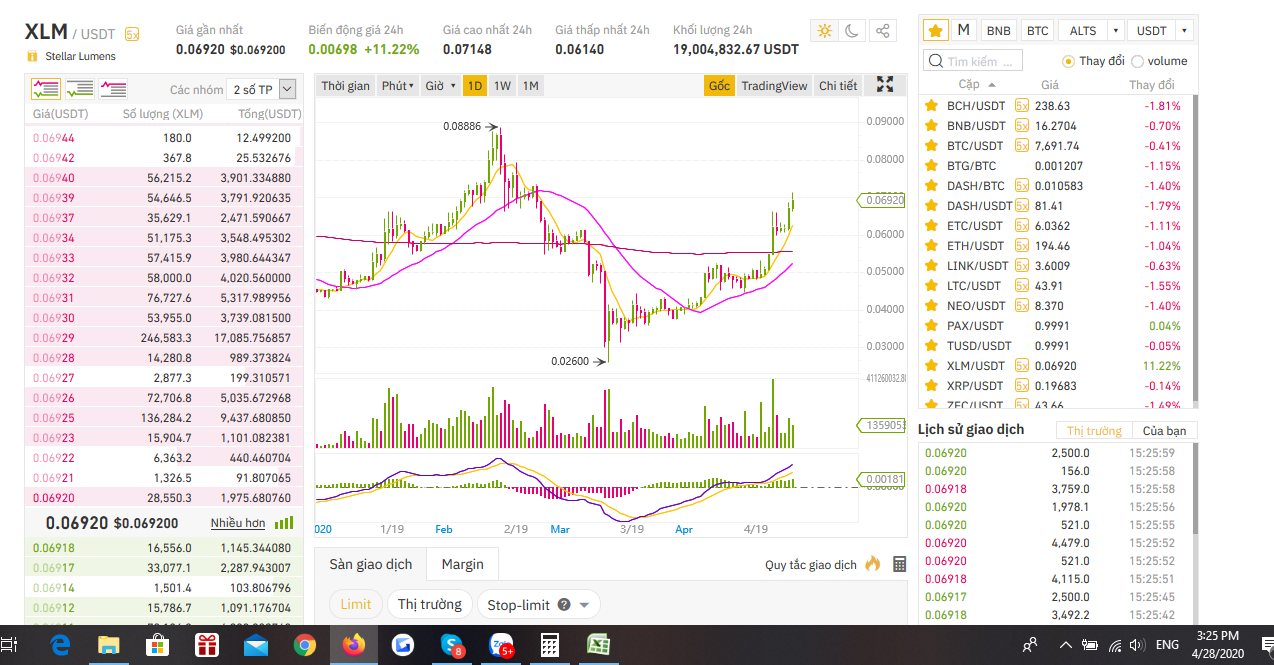
Task: Select volume radio option
Action: click(1137, 61)
